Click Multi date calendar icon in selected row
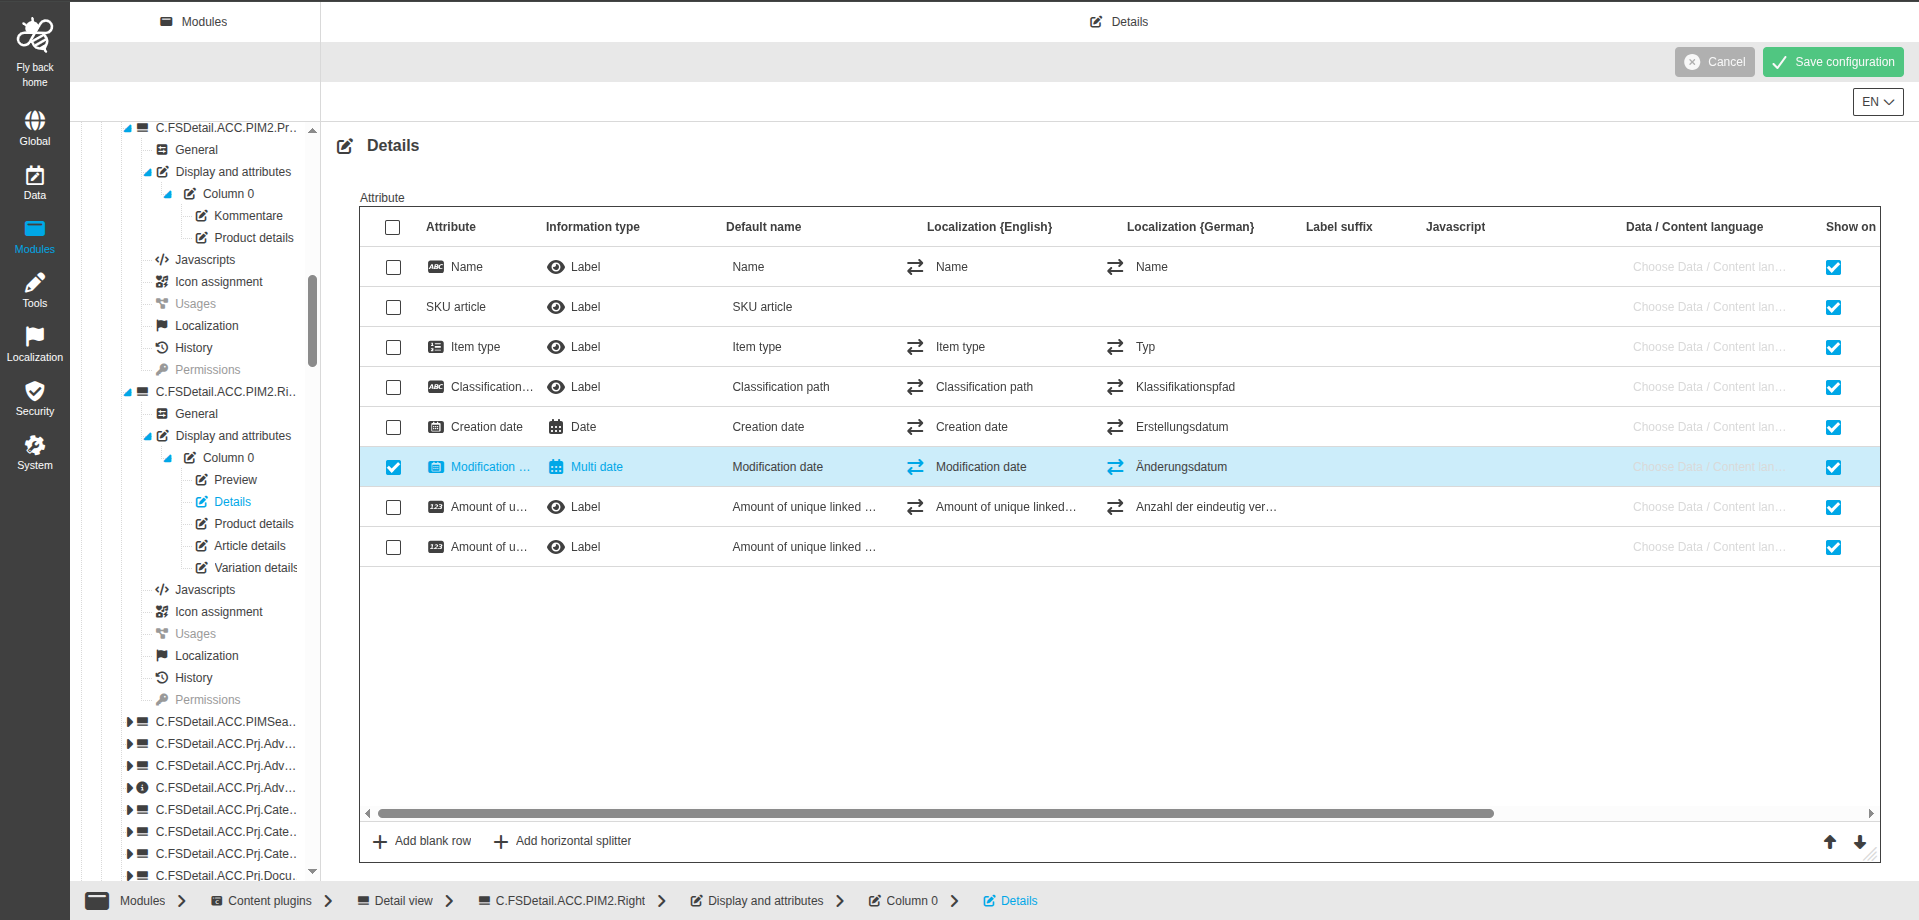This screenshot has height=920, width=1919. 556,467
